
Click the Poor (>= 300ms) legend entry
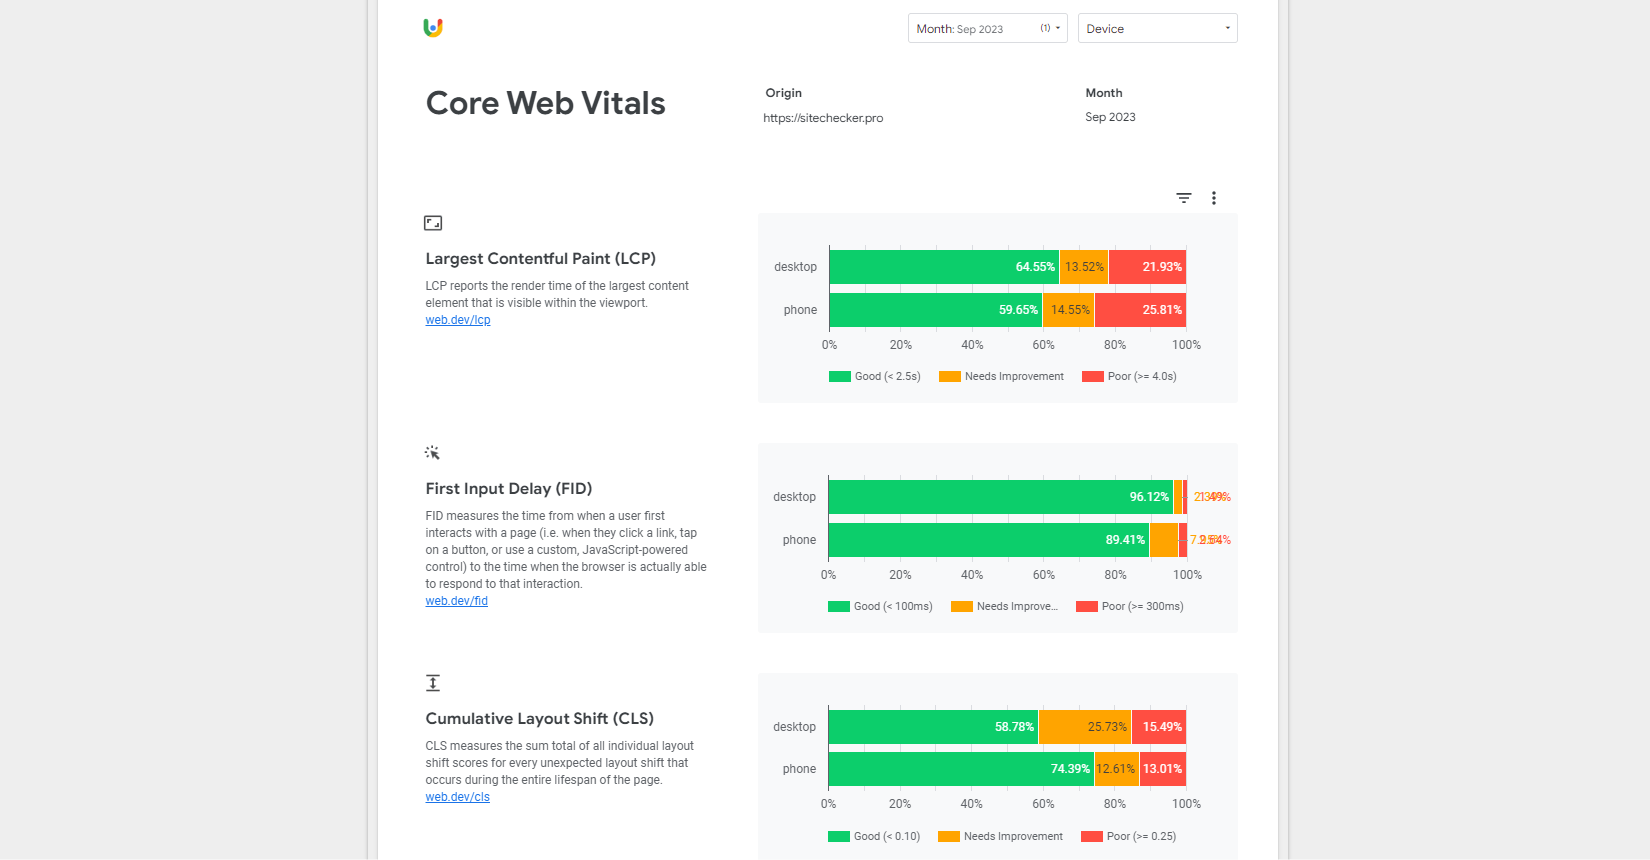tap(1130, 607)
